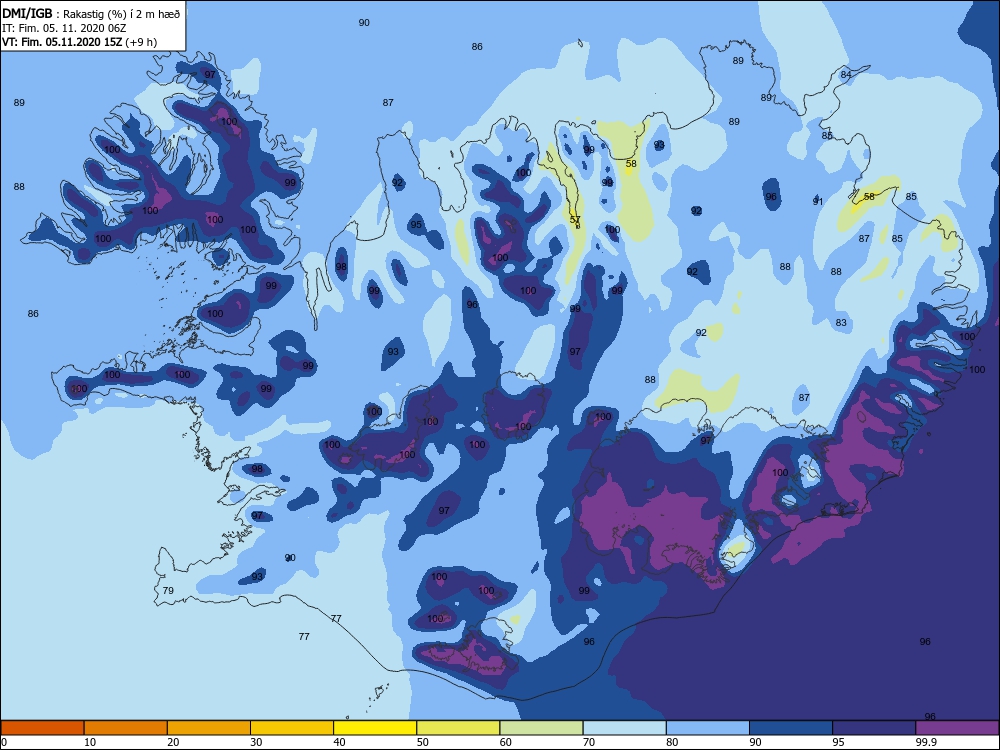The height and width of the screenshot is (750, 1000).
Task: Click the legend tick label 80
Action: pyautogui.click(x=672, y=742)
